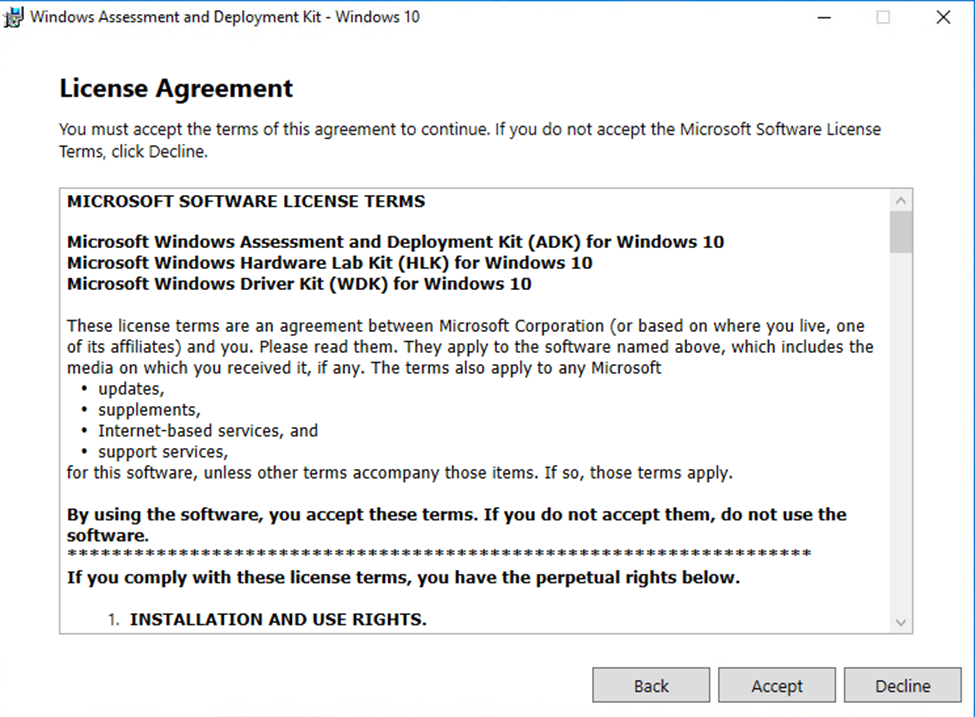Click the MICROSOFT SOFTWARE LICENSE TERMS heading
The width and height of the screenshot is (975, 717).
click(246, 201)
